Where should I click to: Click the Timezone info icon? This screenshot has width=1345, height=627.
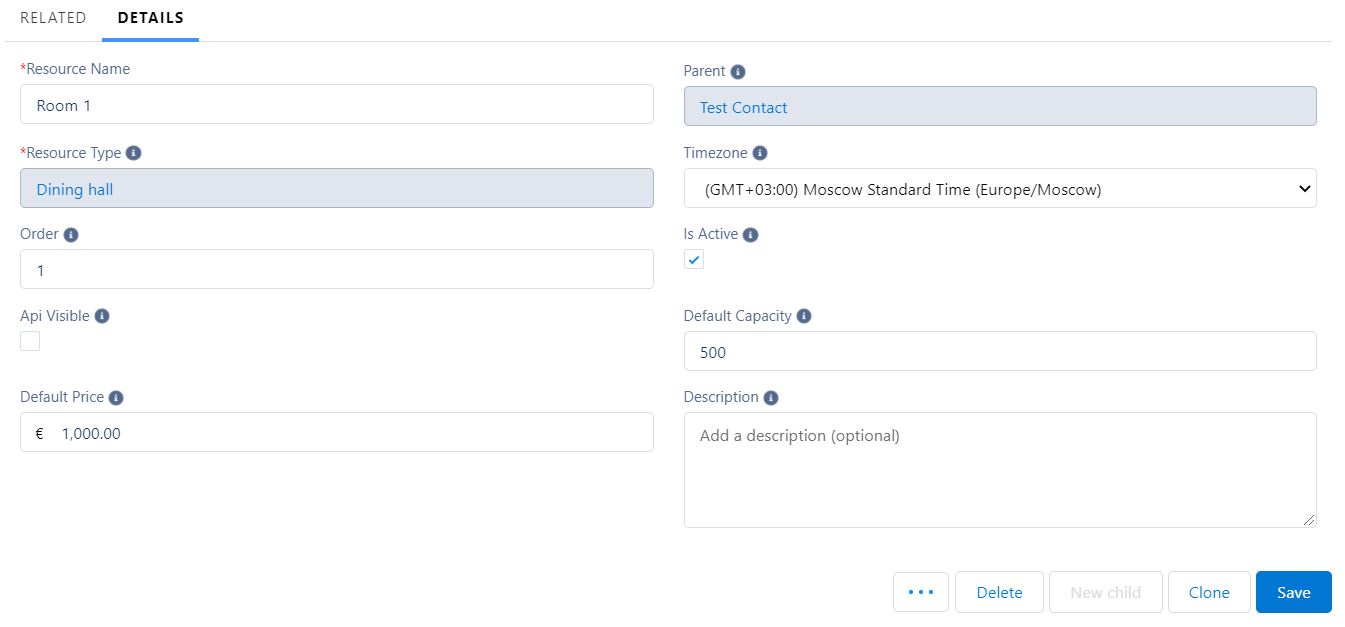pos(760,154)
